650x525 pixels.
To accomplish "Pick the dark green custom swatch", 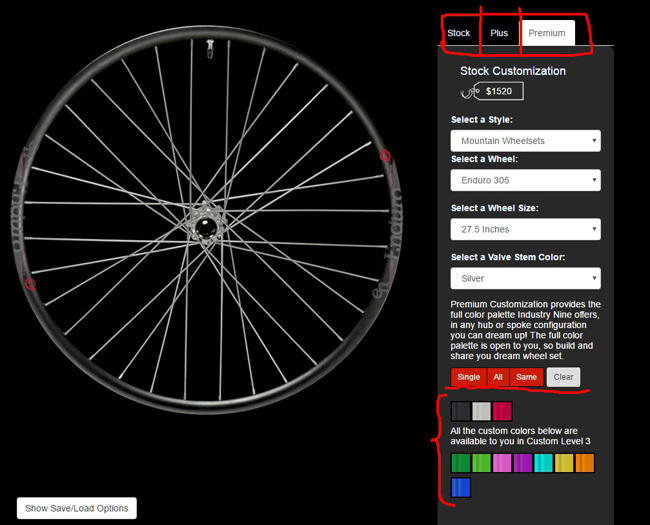I will point(460,463).
